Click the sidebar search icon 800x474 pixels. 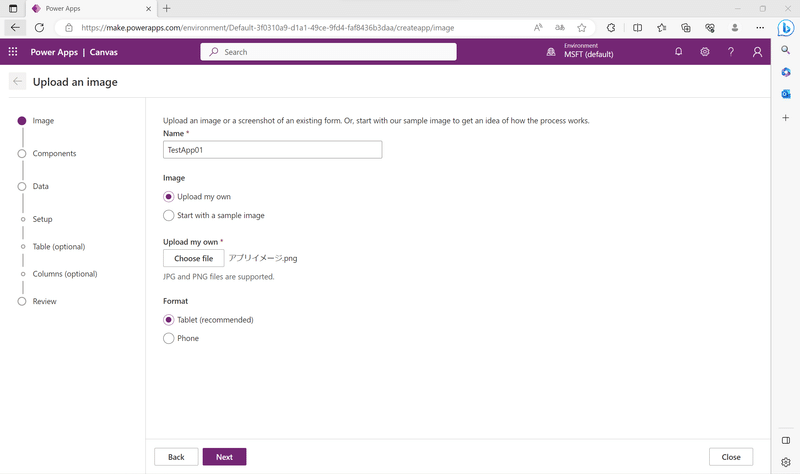coord(786,50)
